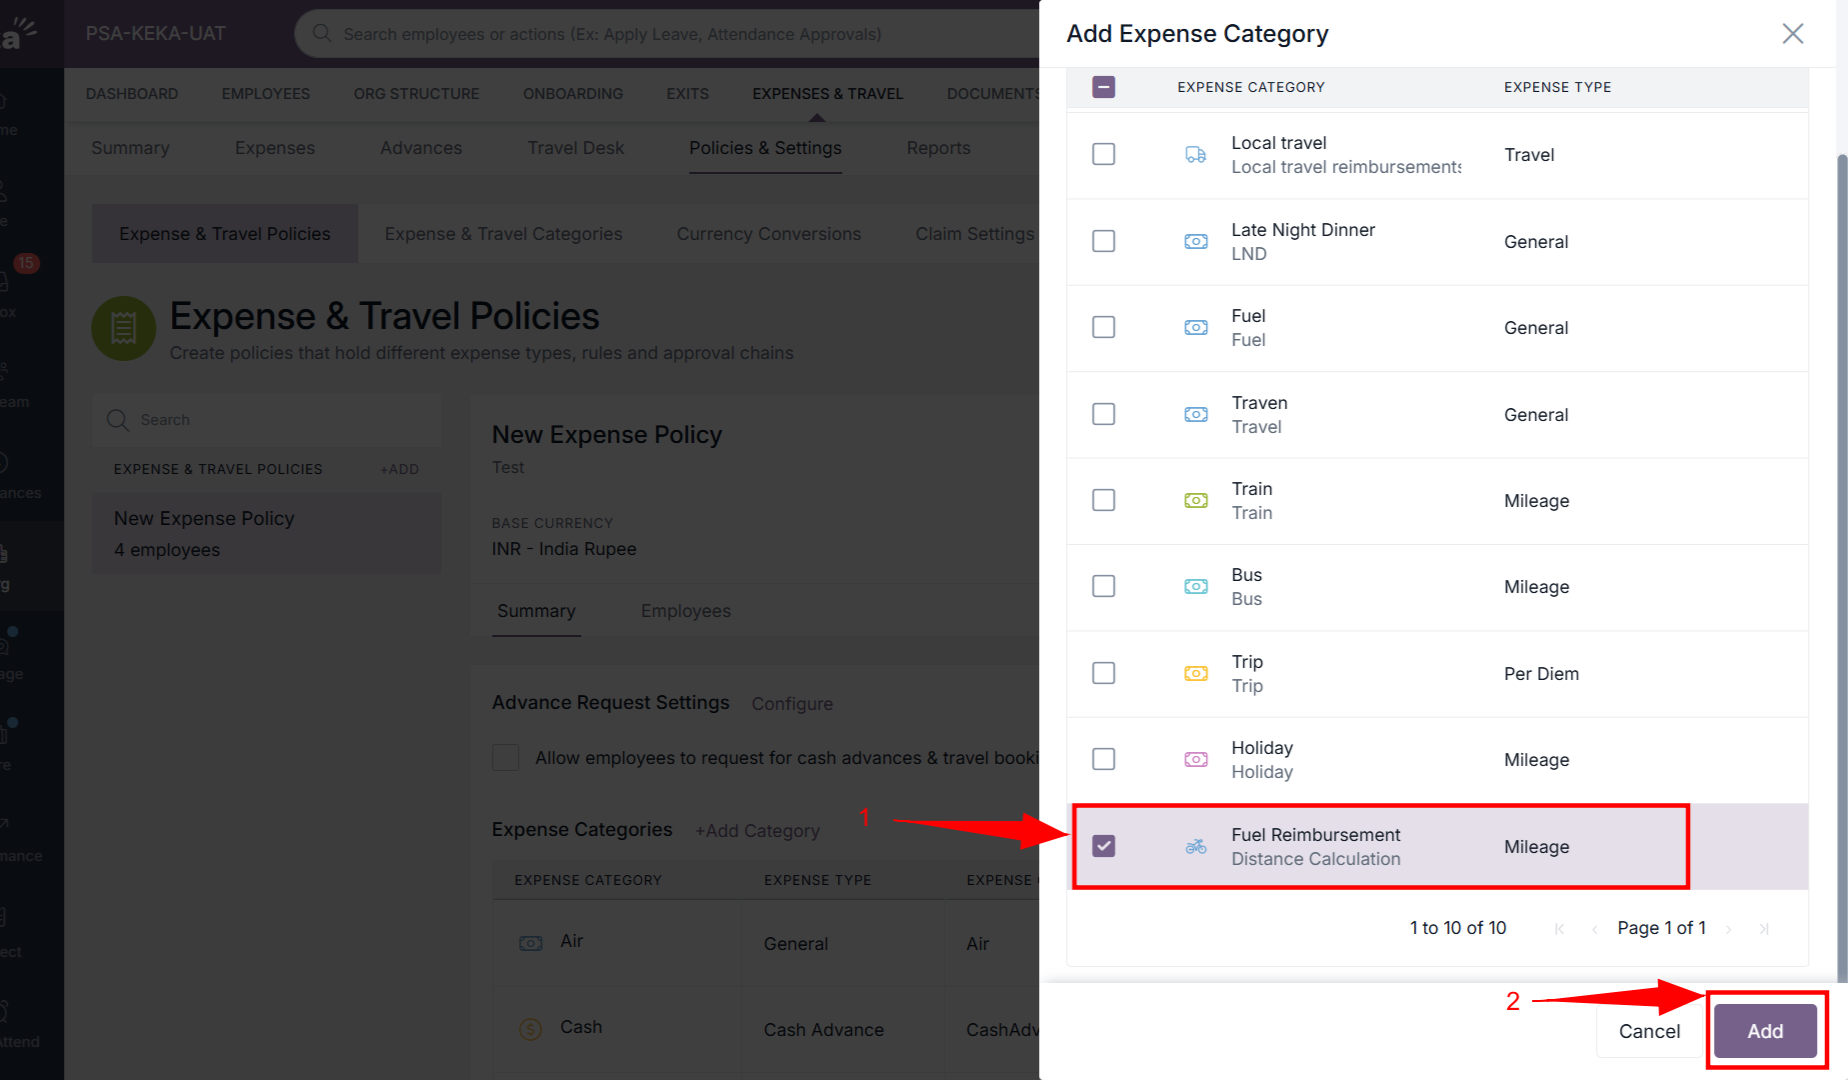Jump to last page arrow

[x=1764, y=929]
